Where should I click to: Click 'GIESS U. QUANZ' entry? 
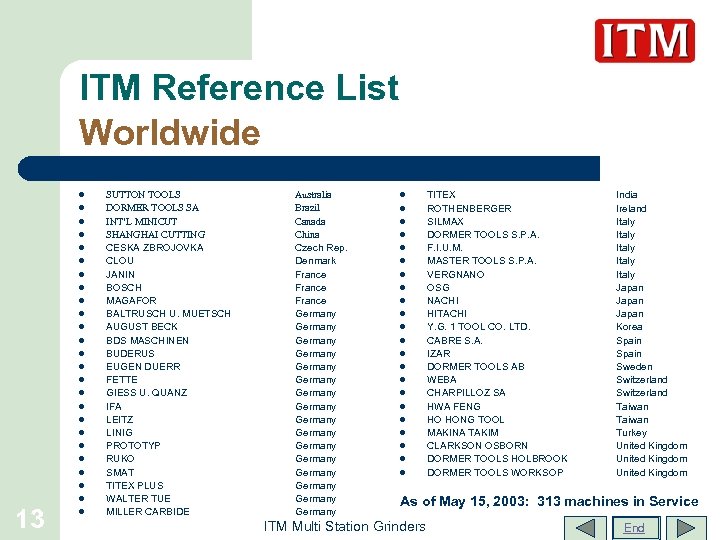(x=146, y=393)
